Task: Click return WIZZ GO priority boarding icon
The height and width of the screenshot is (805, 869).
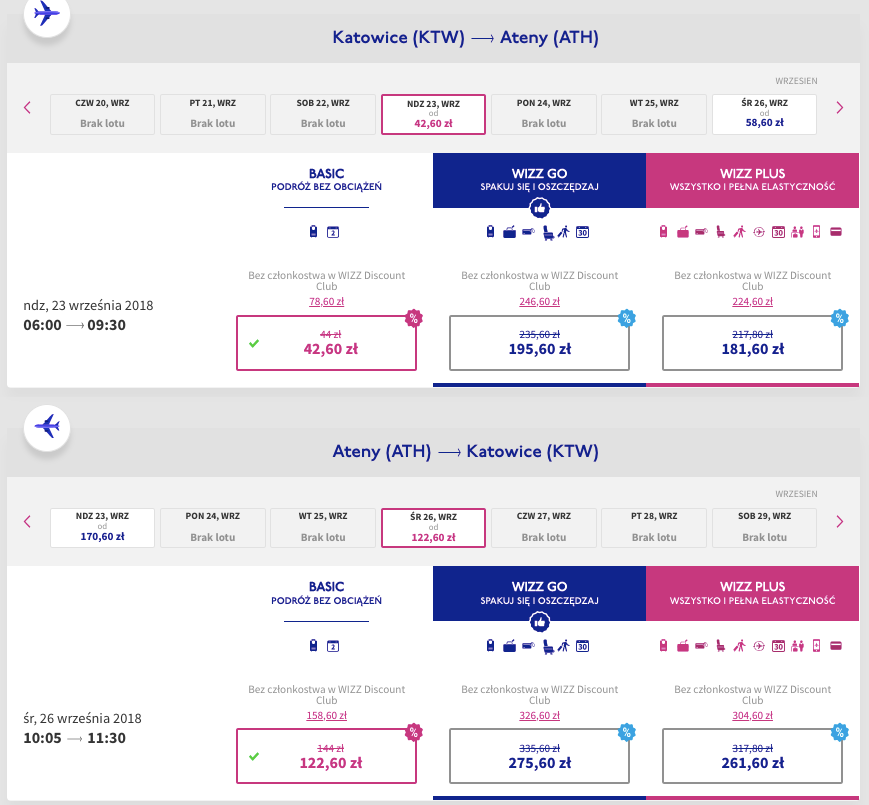Action: [564, 646]
